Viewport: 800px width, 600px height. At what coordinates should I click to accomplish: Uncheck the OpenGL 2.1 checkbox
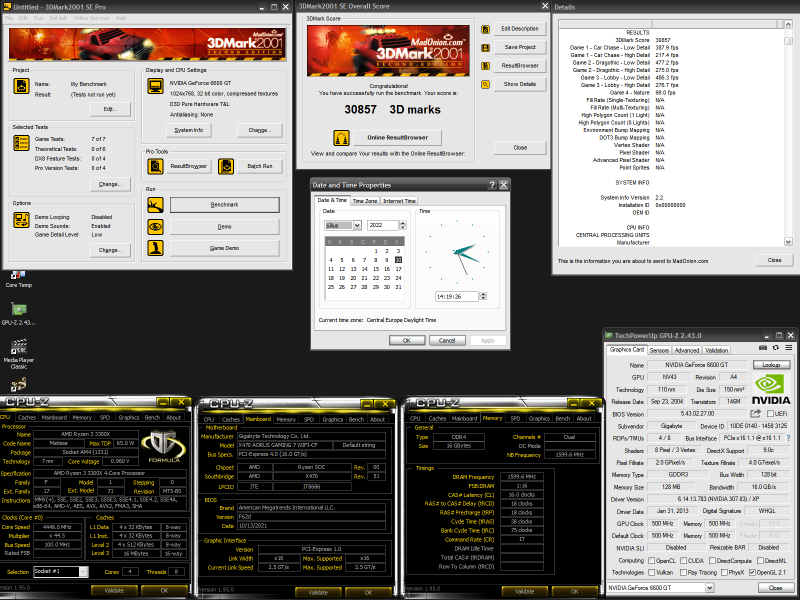click(752, 572)
